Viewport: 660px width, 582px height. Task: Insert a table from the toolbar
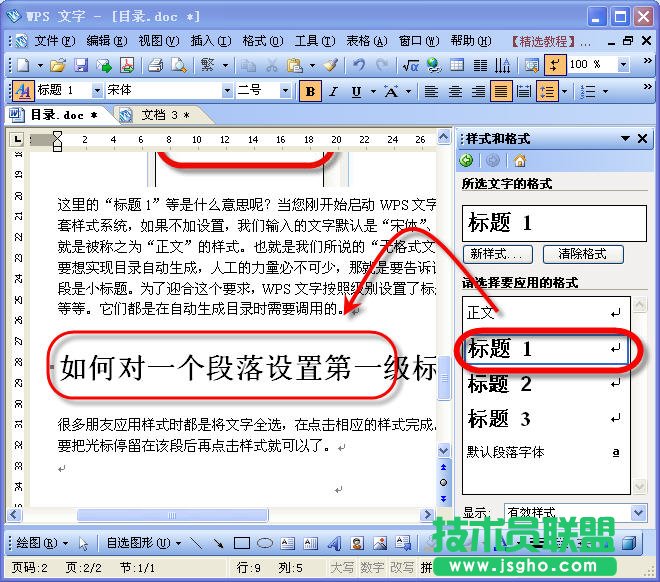(x=457, y=65)
